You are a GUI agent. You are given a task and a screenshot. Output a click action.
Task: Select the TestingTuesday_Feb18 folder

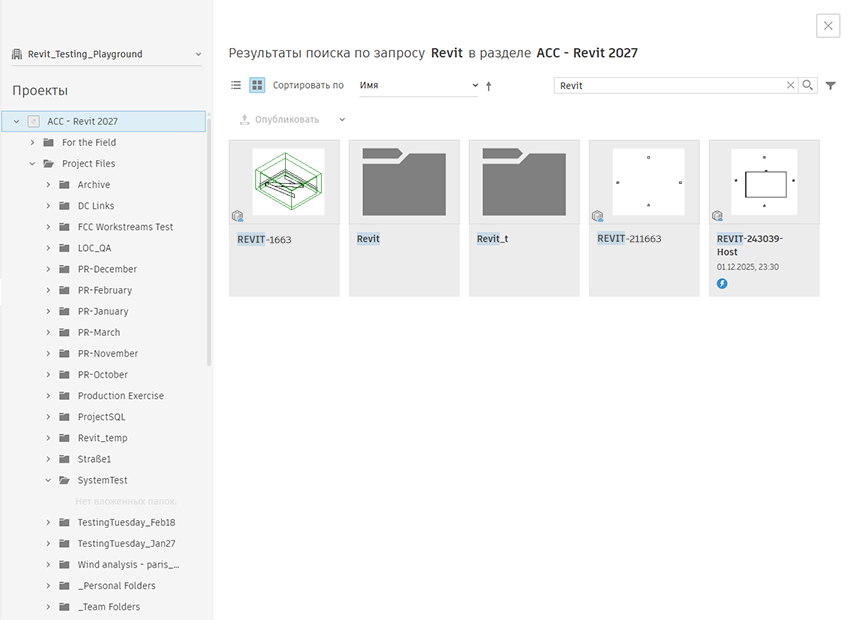point(126,522)
